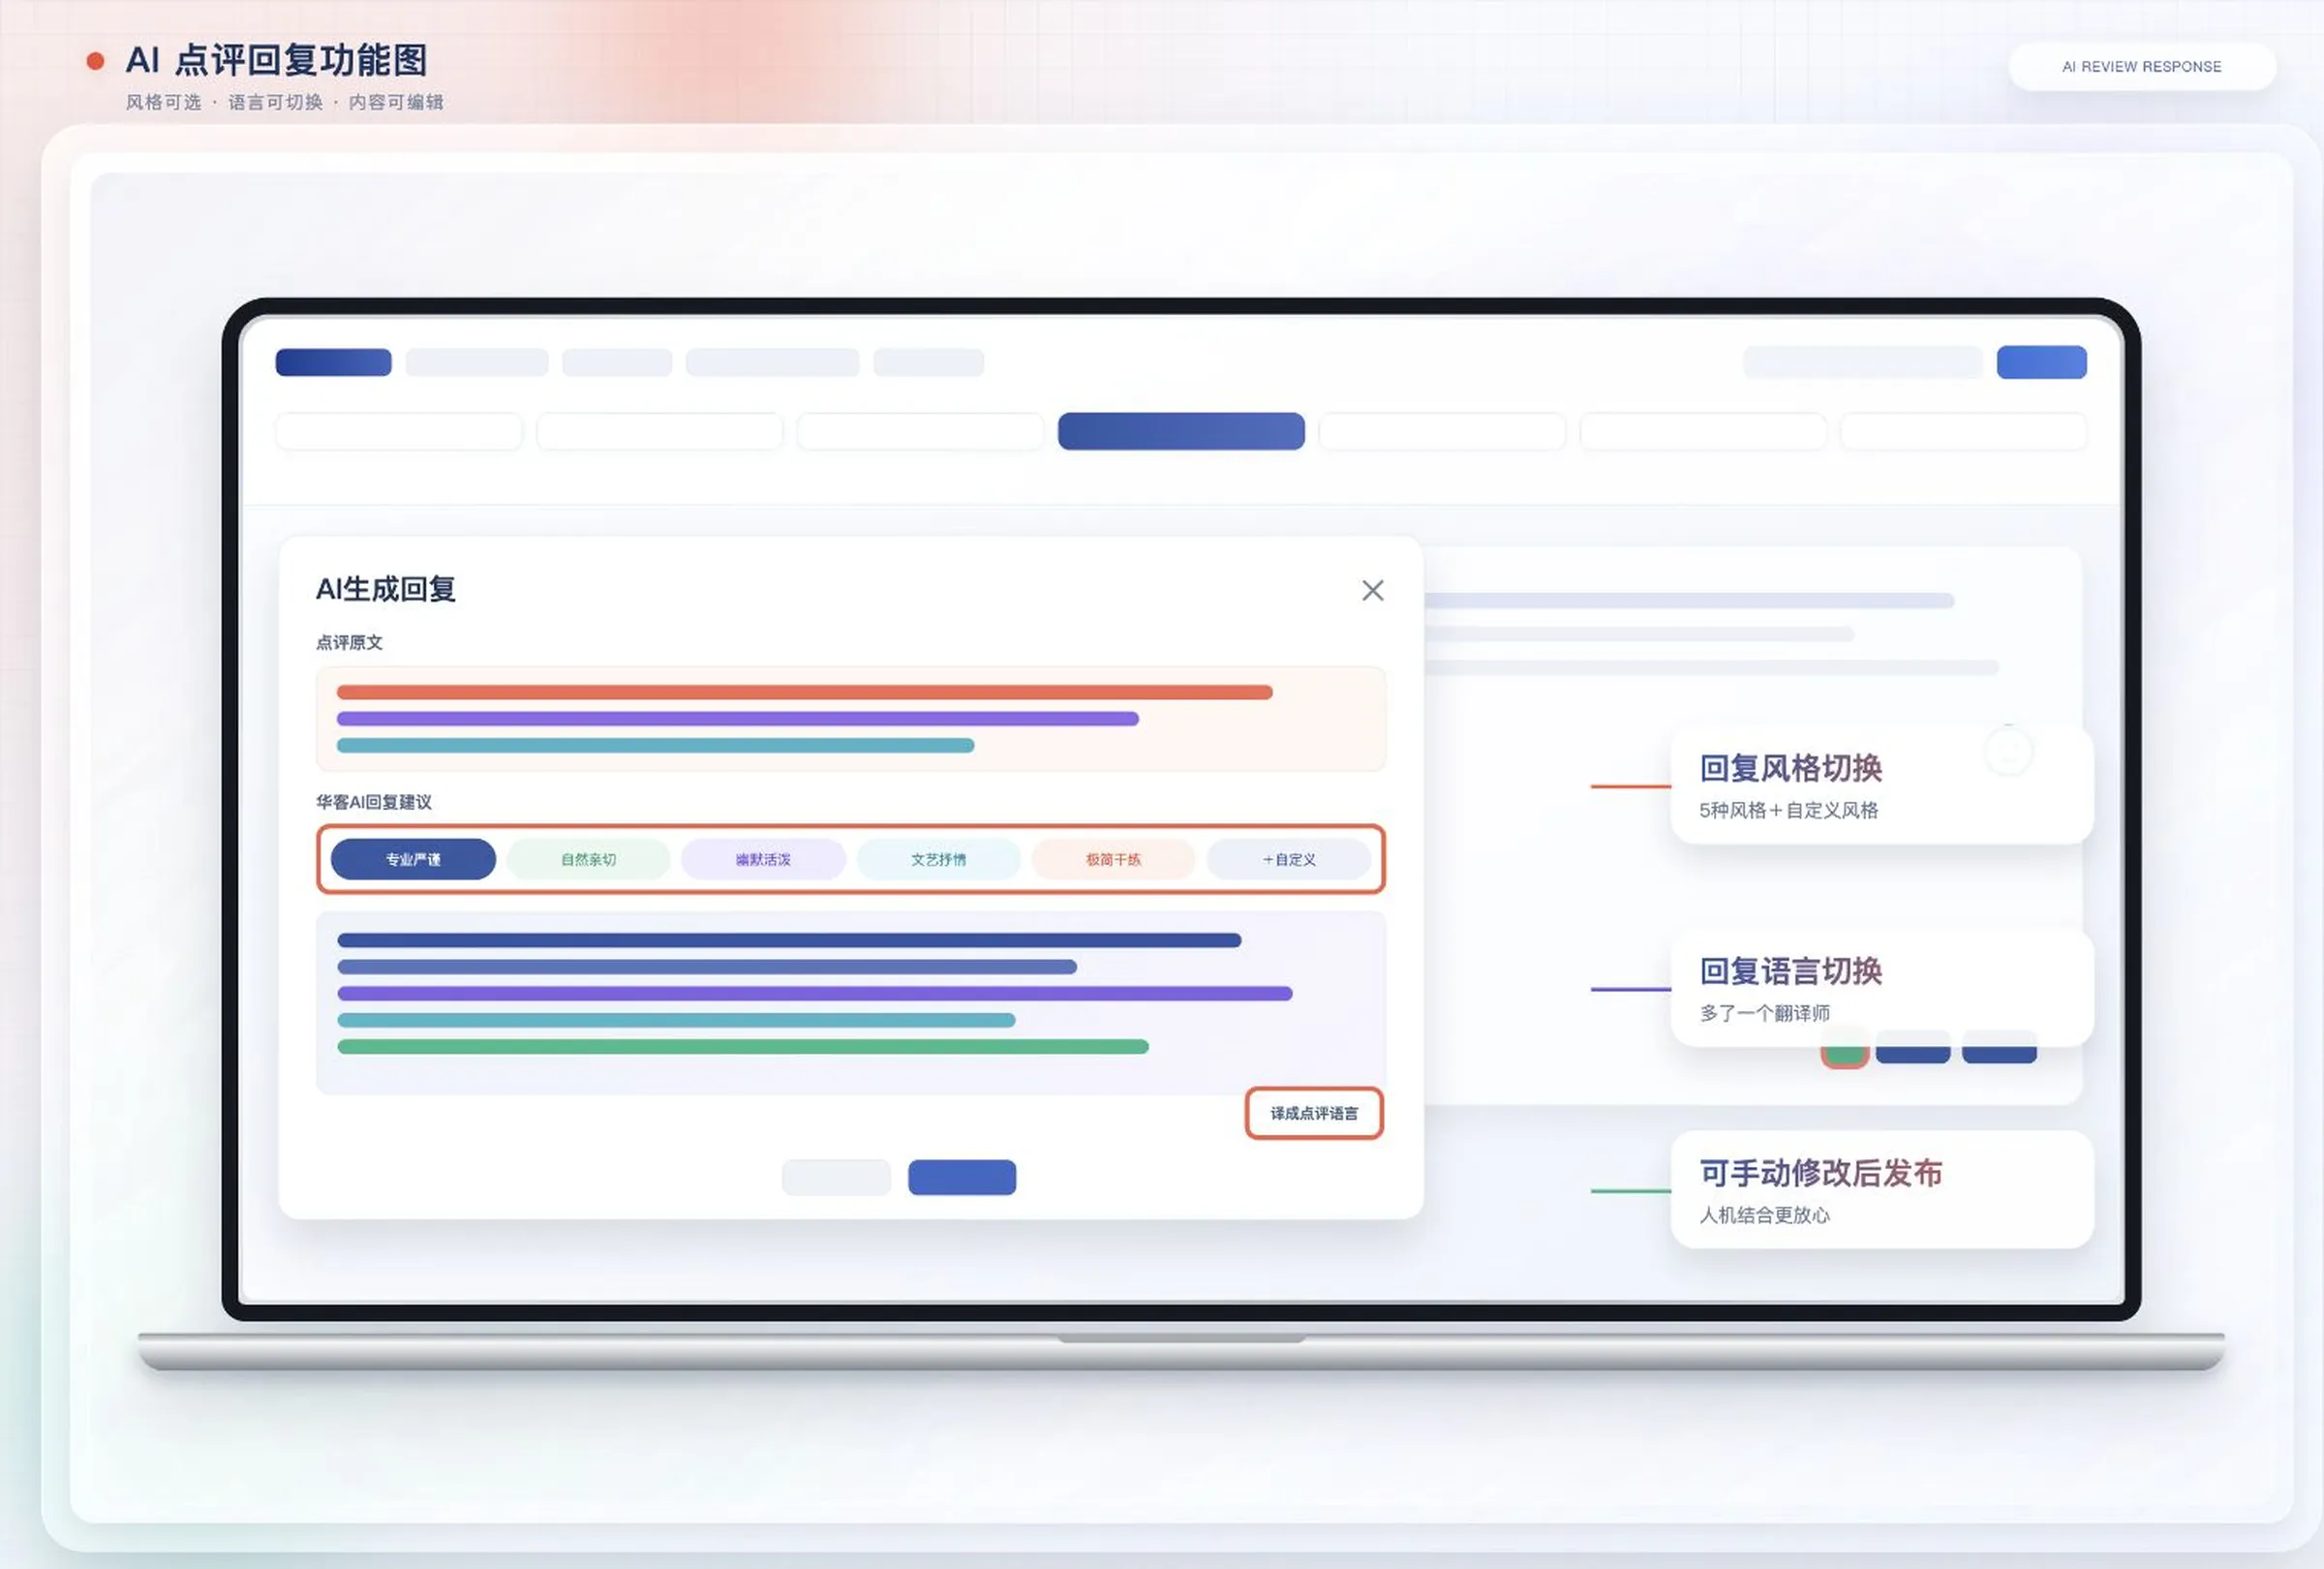Click the 回复语言切换 callout card
Image resolution: width=2324 pixels, height=1569 pixels.
click(x=1881, y=988)
